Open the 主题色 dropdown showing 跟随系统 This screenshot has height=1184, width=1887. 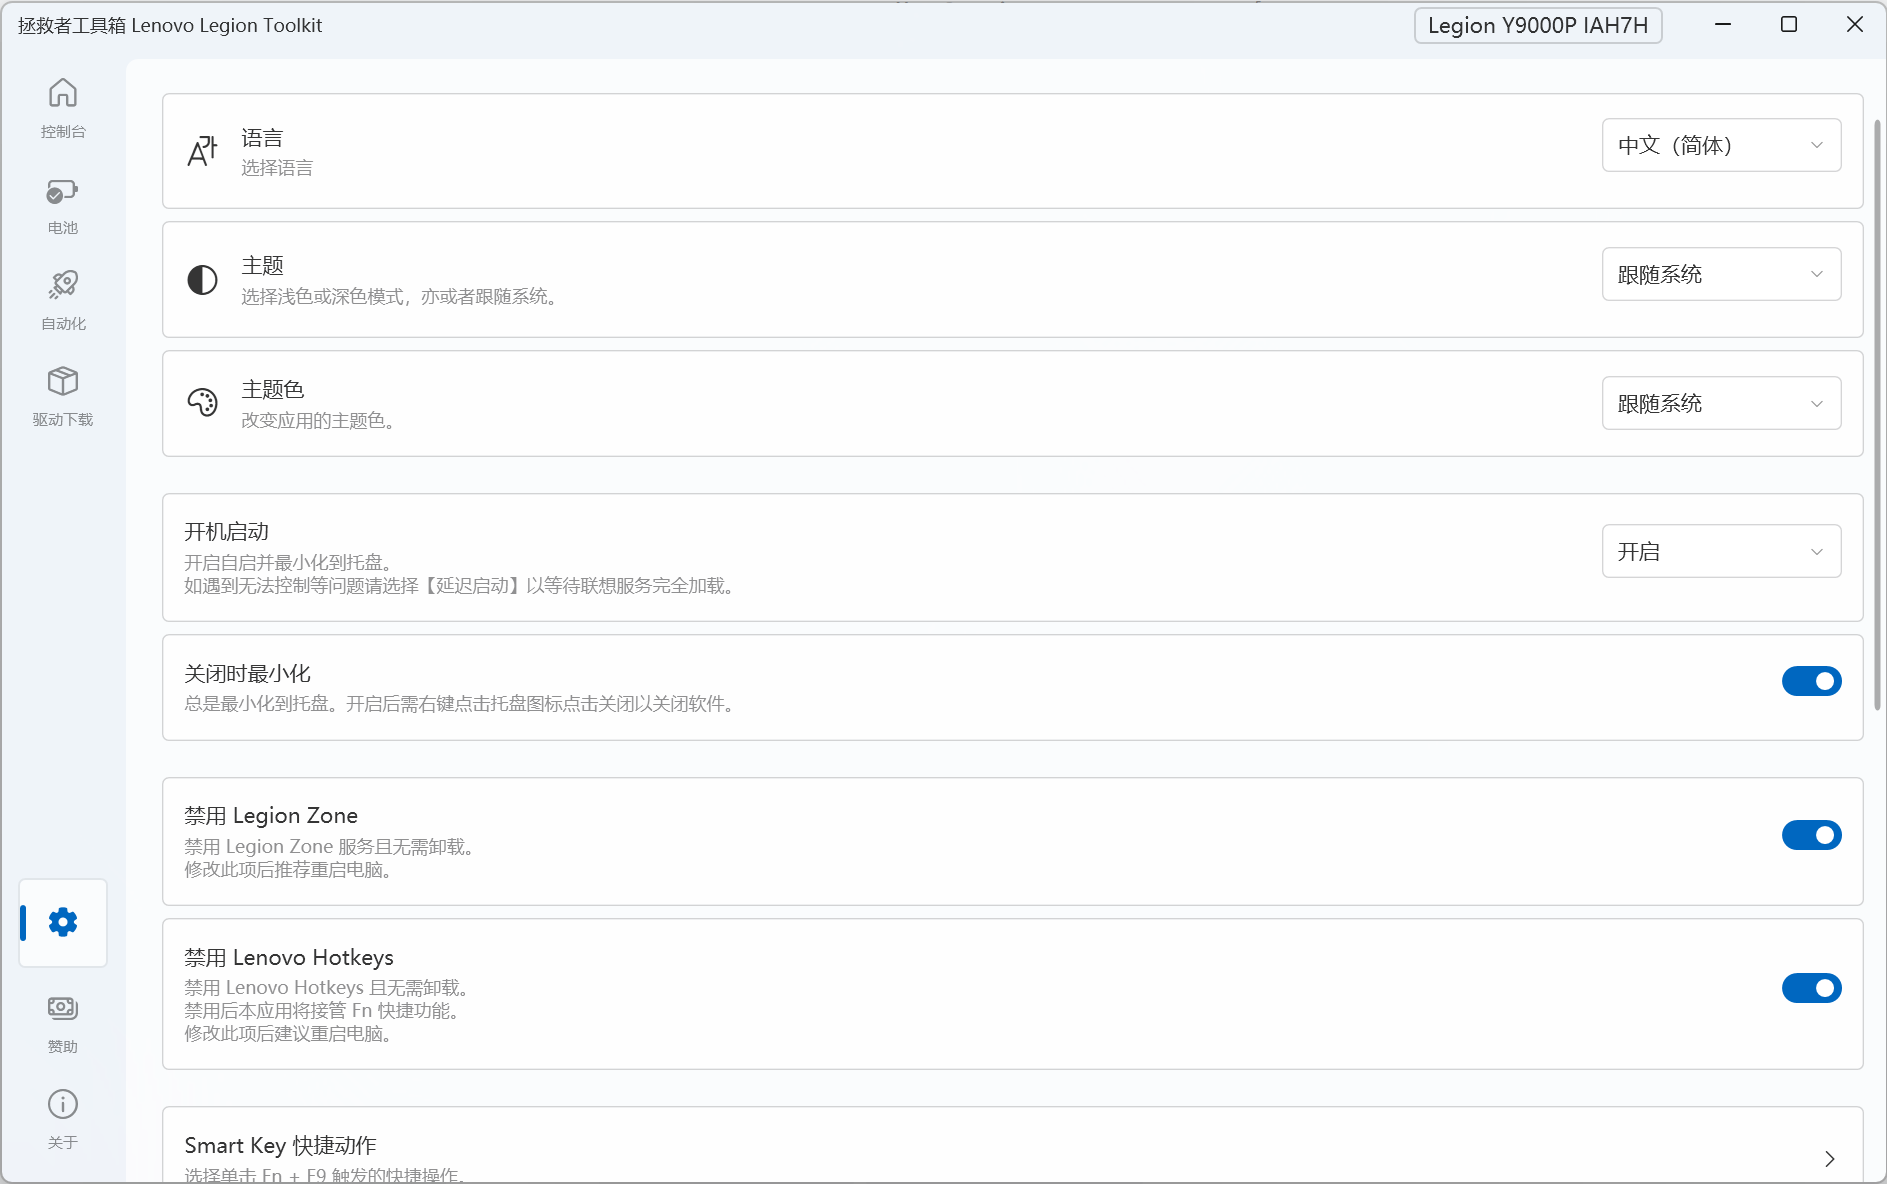point(1721,403)
